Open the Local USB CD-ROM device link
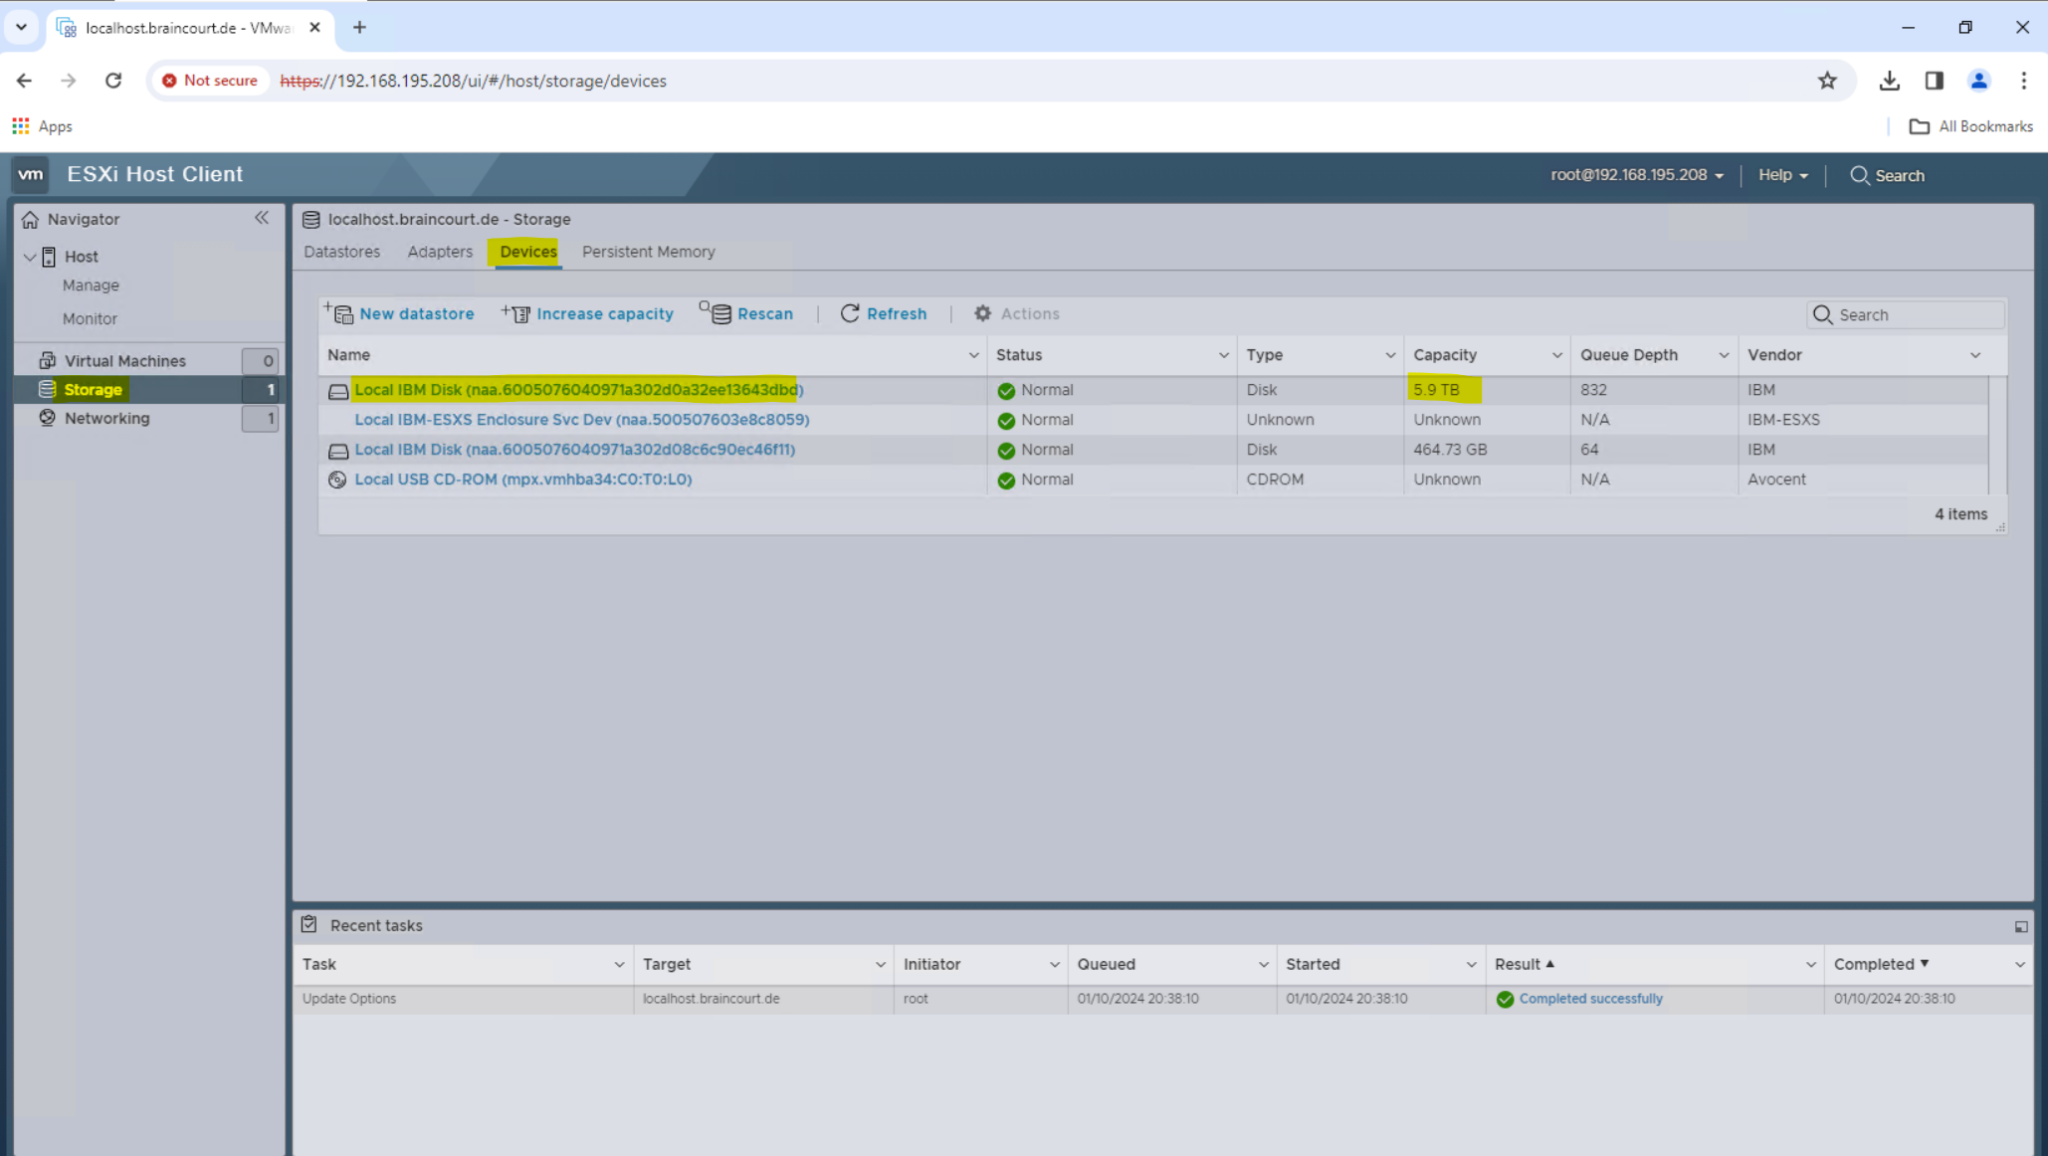This screenshot has height=1156, width=2048. [522, 479]
